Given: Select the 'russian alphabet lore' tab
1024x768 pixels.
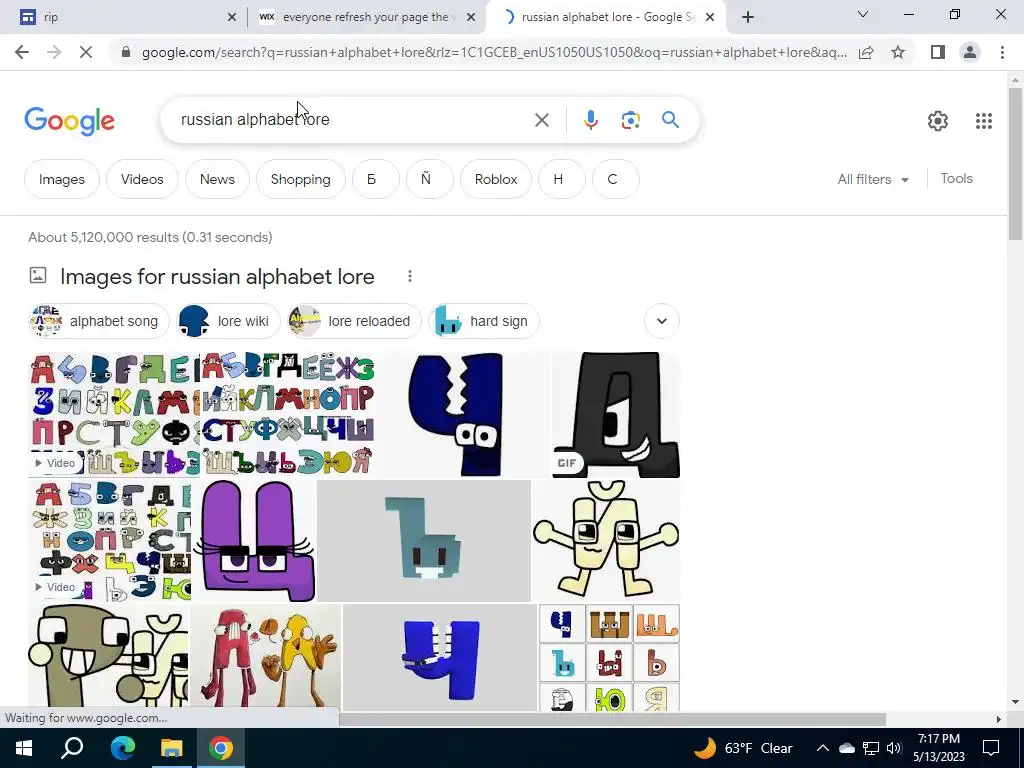Looking at the screenshot, I should coord(604,17).
